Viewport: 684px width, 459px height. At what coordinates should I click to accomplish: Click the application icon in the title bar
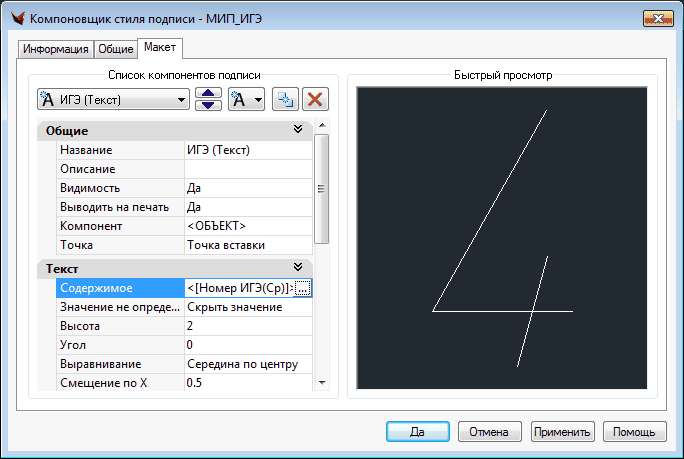[16, 18]
